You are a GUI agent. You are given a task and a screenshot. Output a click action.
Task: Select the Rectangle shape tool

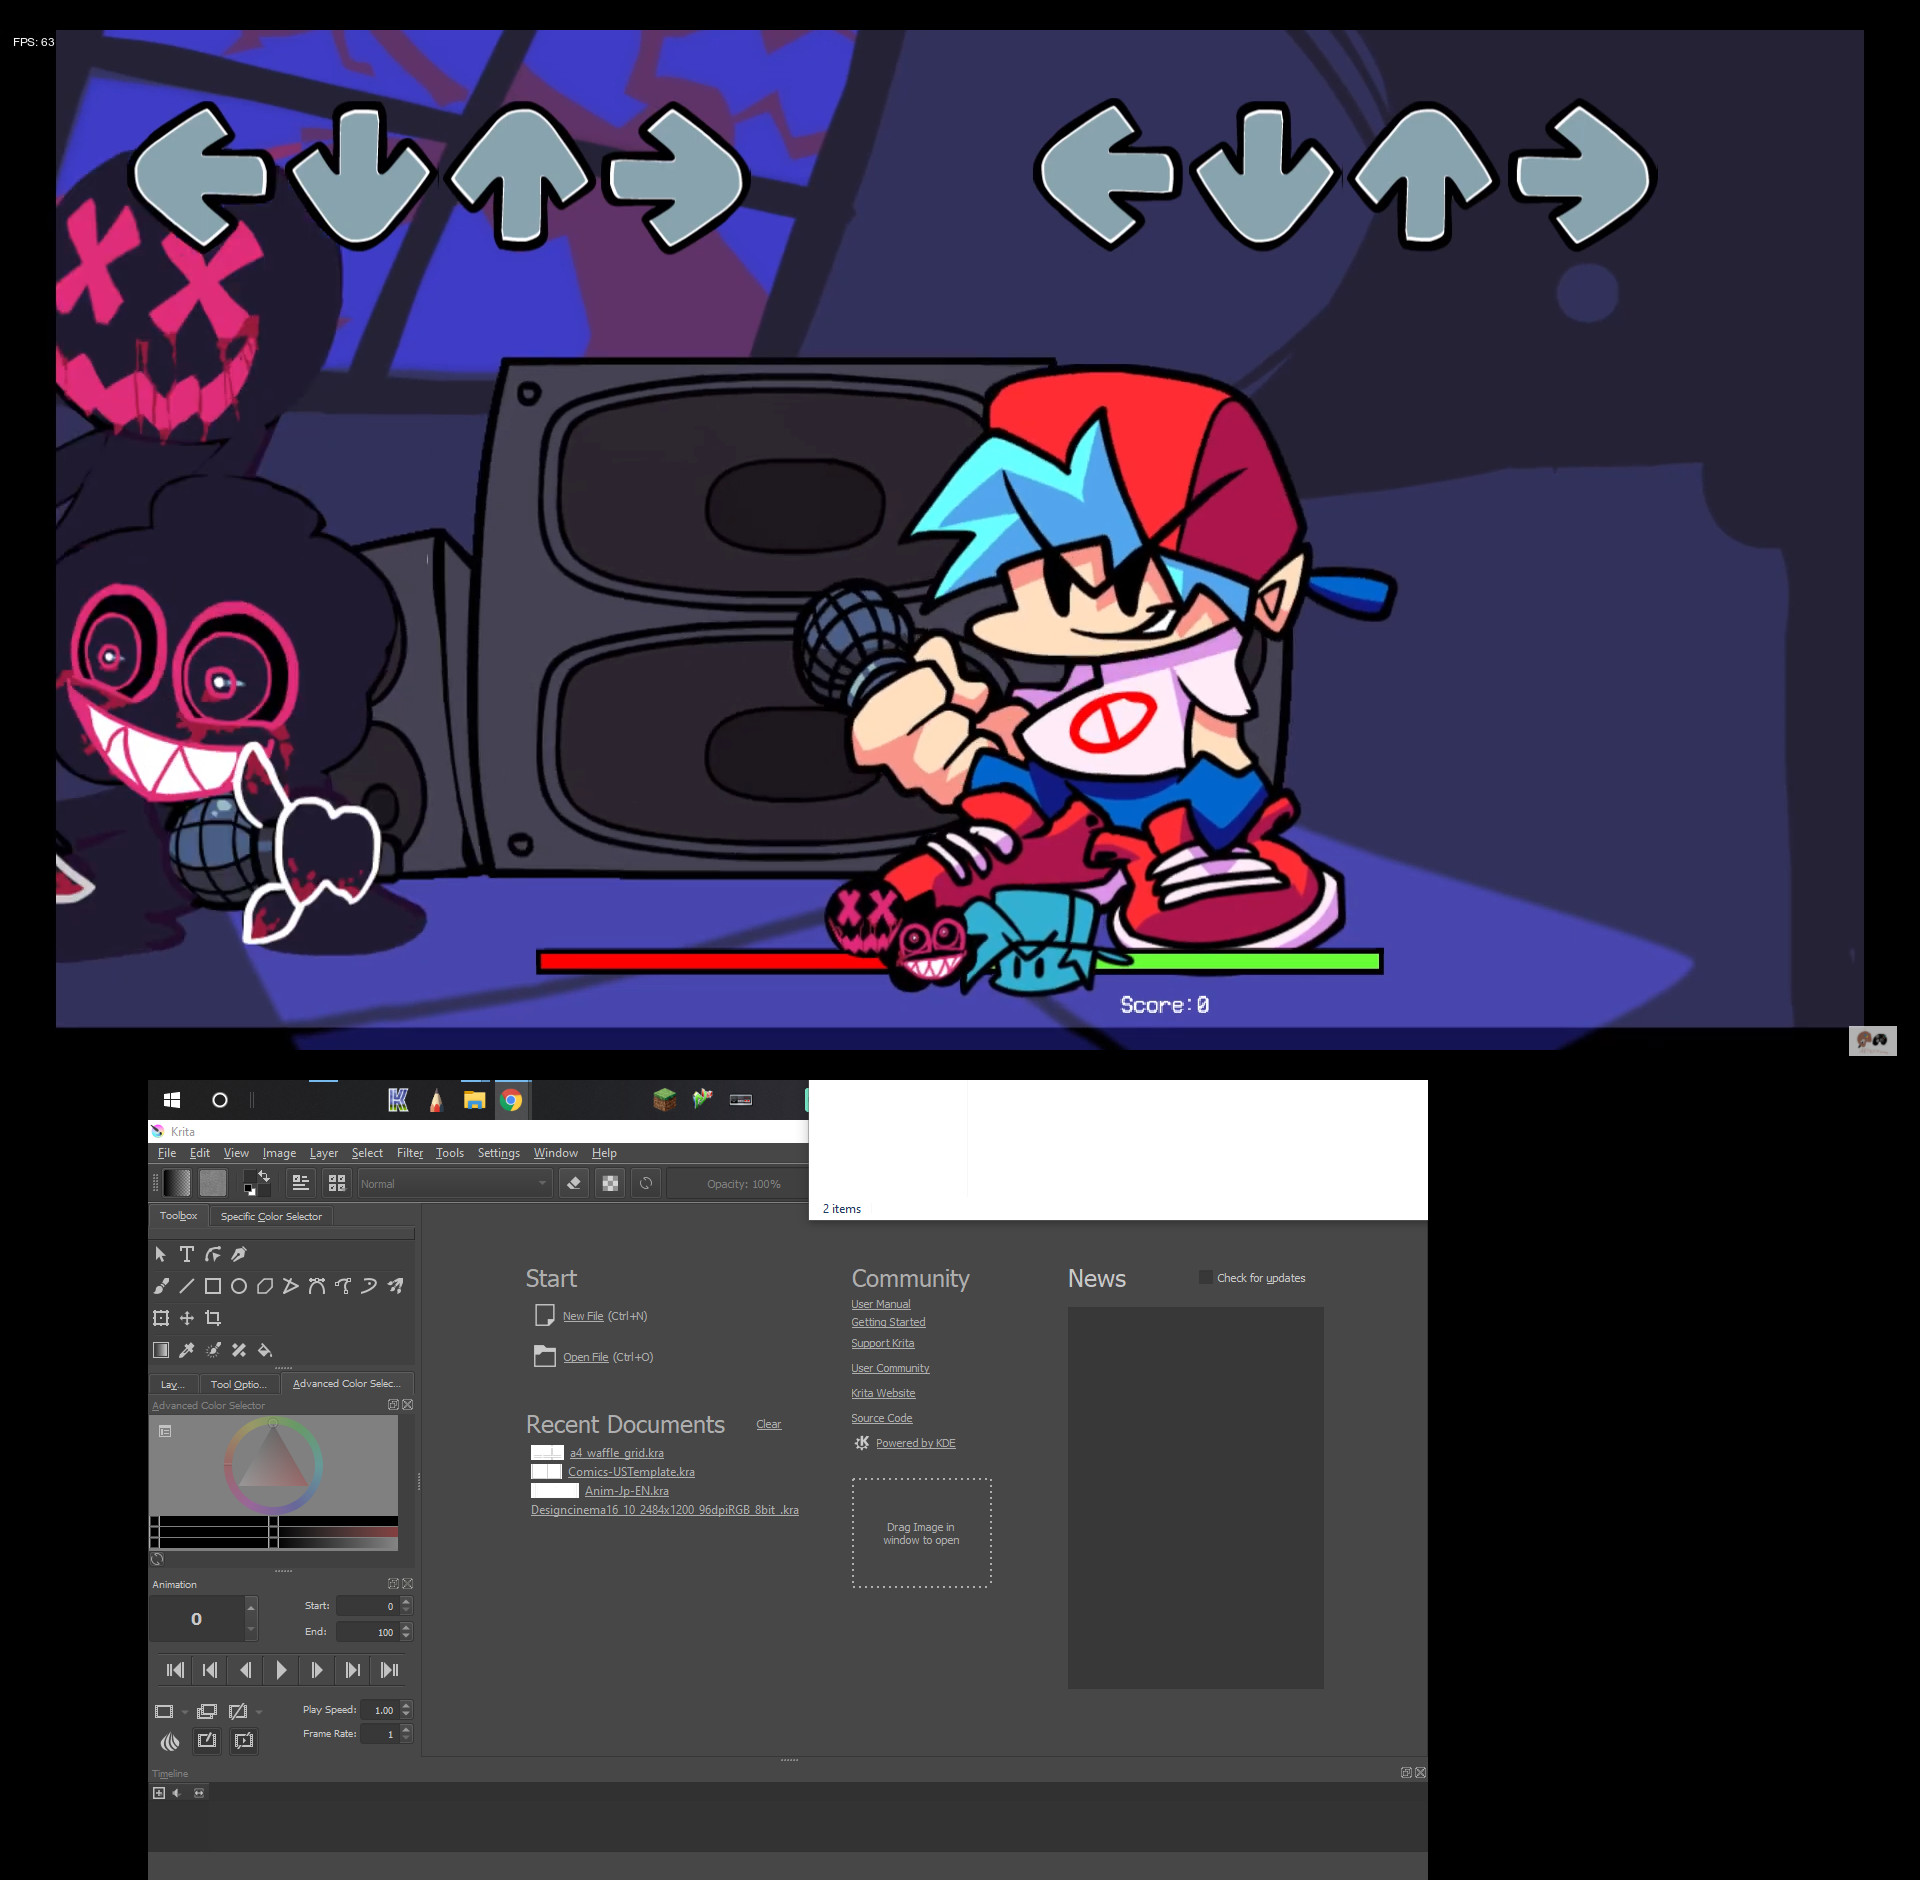click(x=211, y=1287)
